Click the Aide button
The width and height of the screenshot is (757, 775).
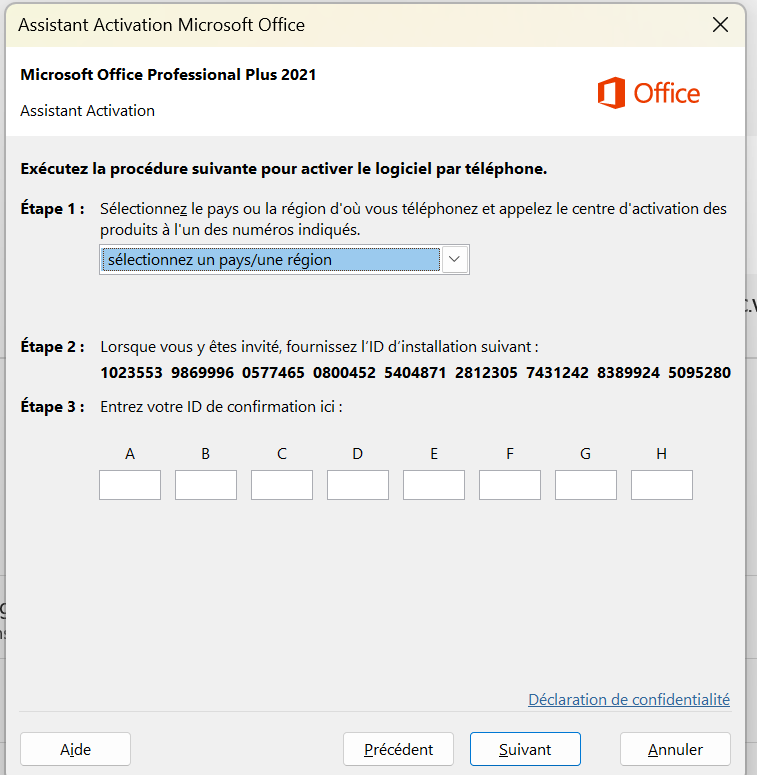pos(75,749)
